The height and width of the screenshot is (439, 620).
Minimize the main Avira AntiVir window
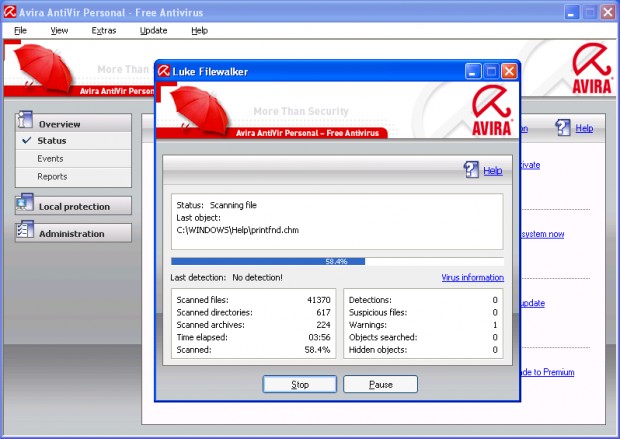pyautogui.click(x=571, y=12)
